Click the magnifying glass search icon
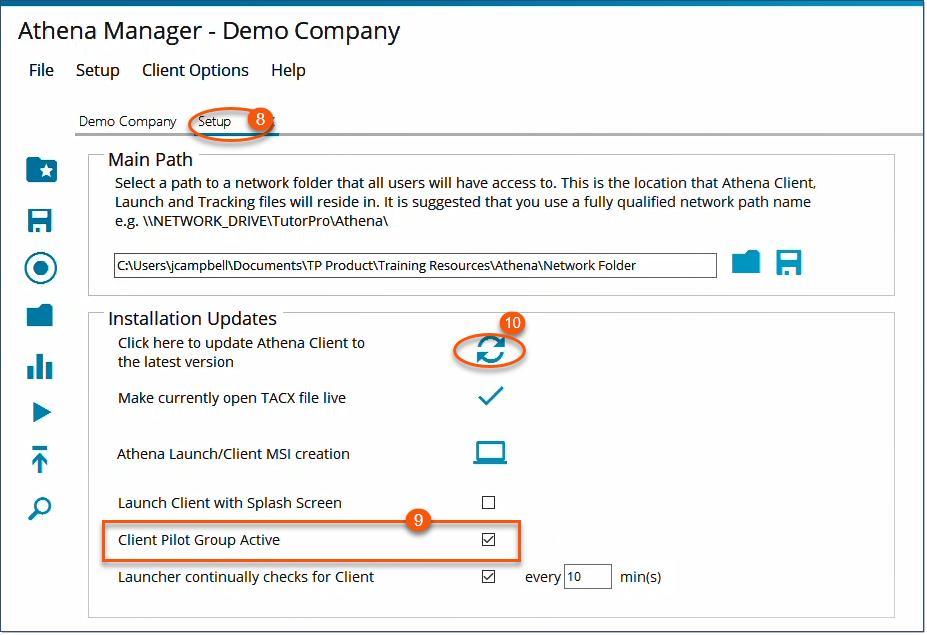This screenshot has width=927, height=635. point(40,508)
